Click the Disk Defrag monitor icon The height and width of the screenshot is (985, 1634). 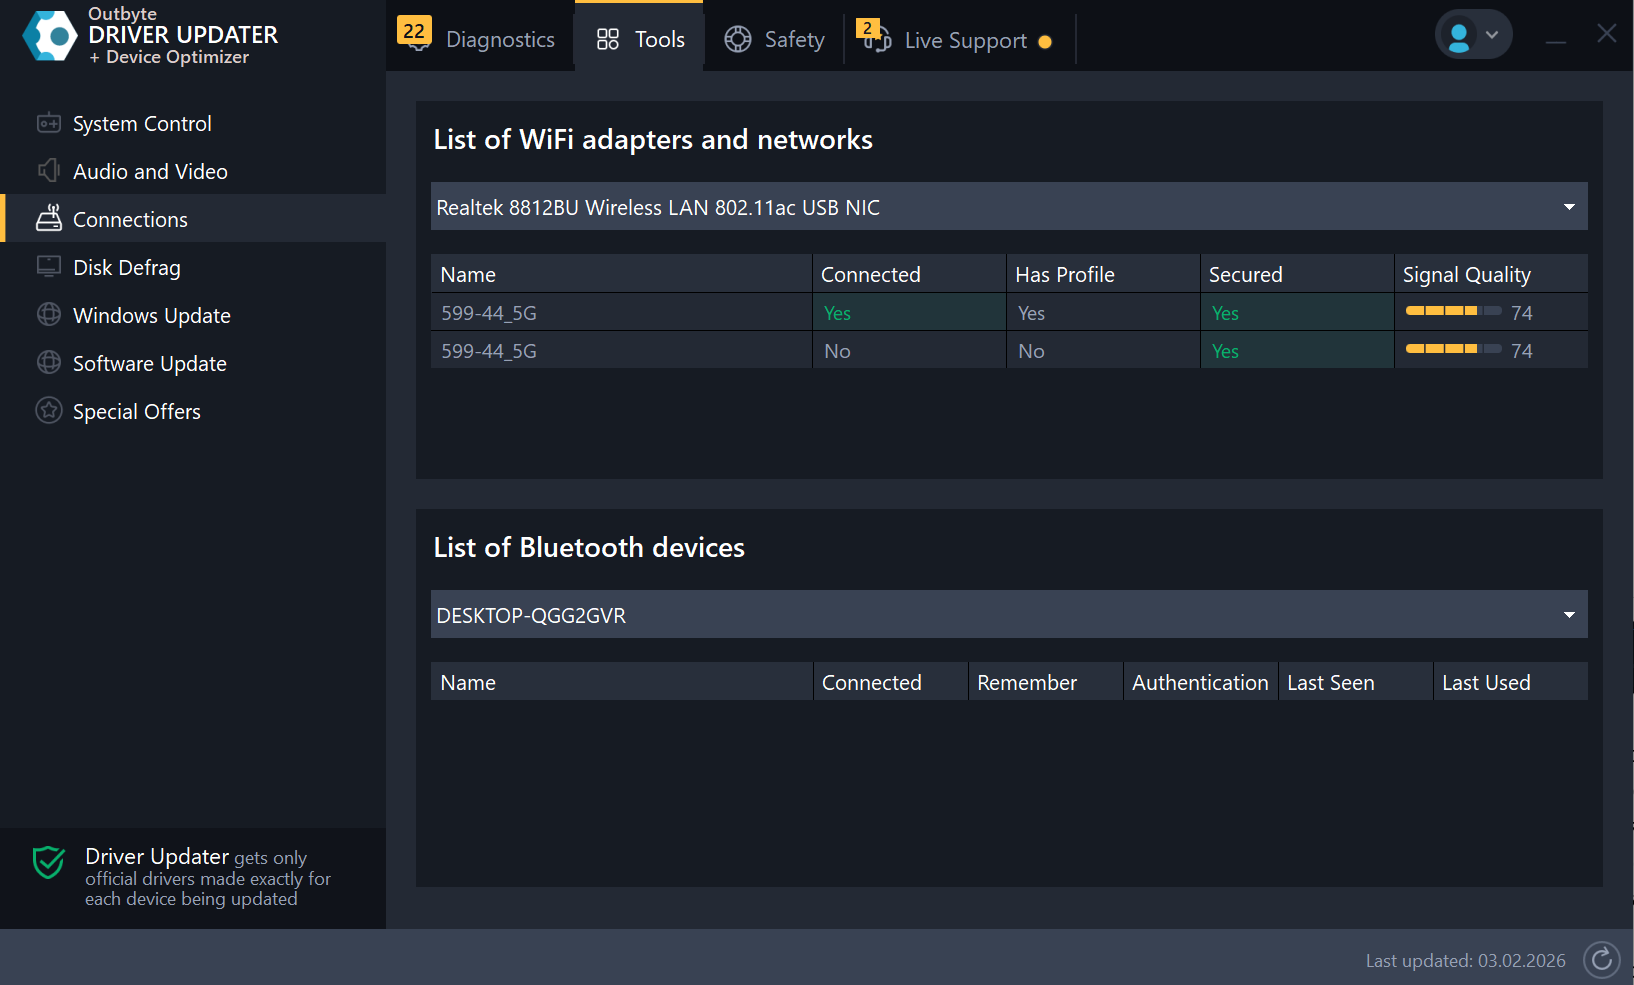[x=48, y=267]
